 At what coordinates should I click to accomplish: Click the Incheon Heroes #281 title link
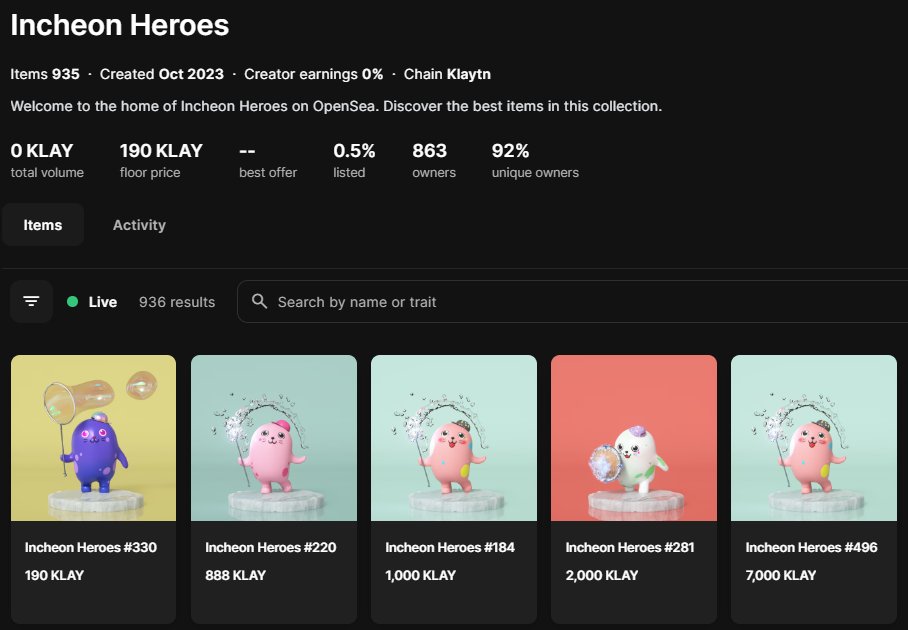point(630,547)
